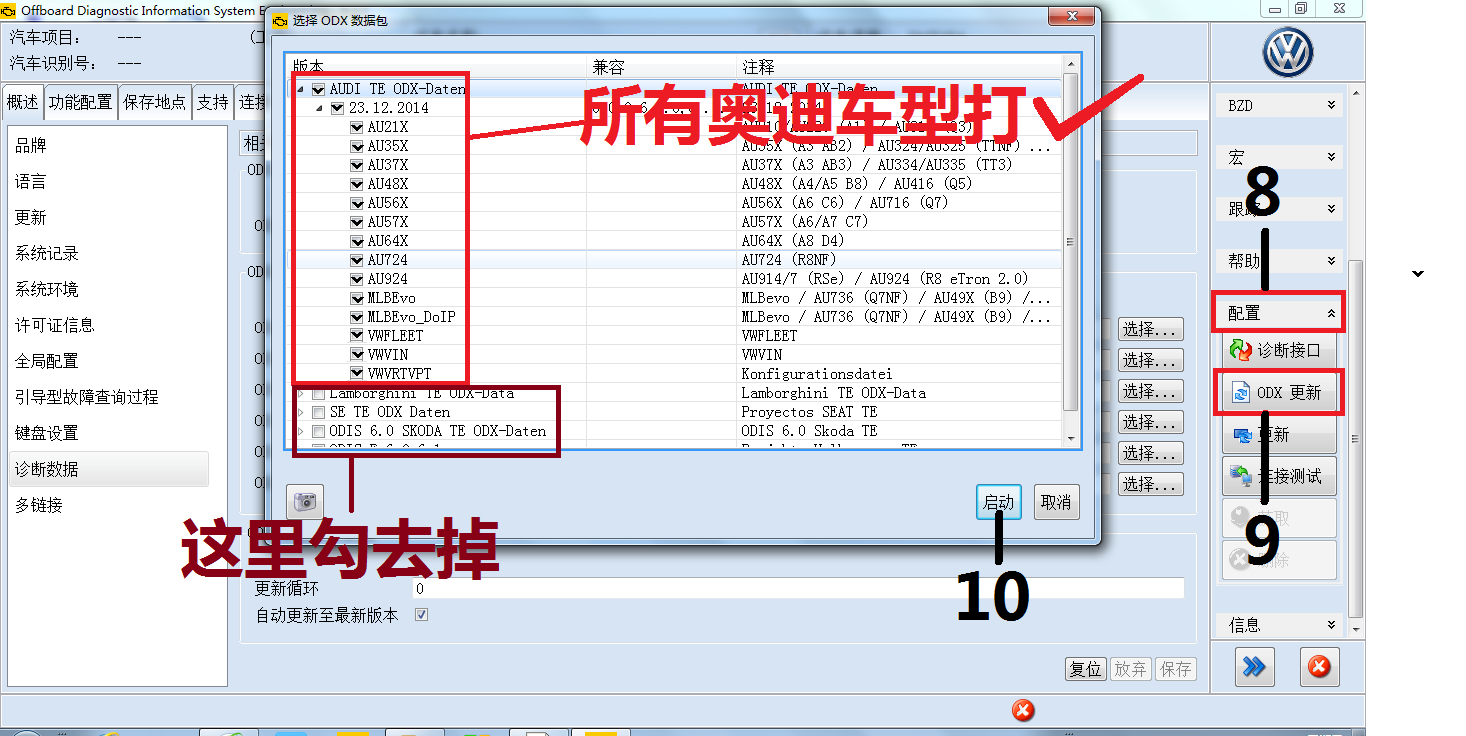1466x736 pixels.
Task: Click the 兼容 column header
Action: 660,67
